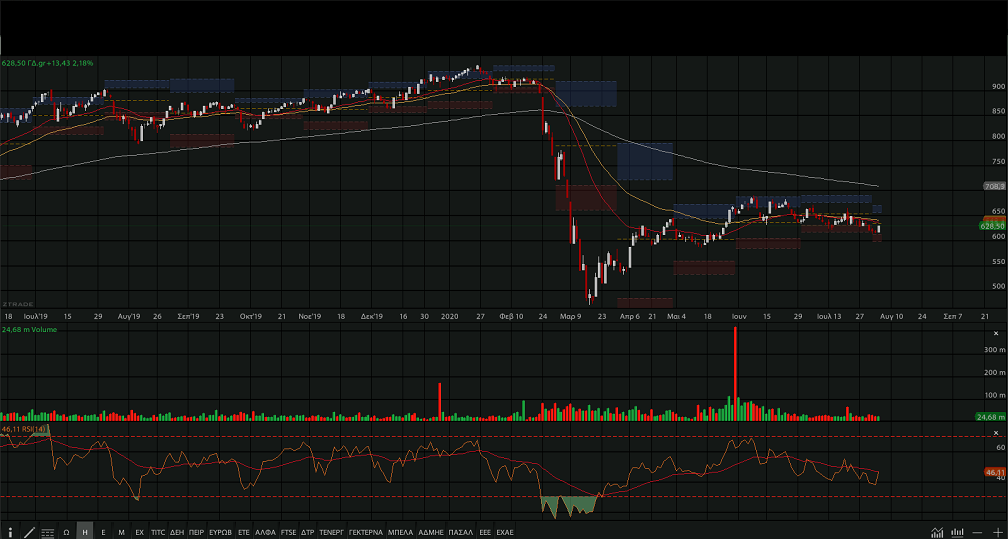
Task: Click the Μαρ 9 date axis label
Action: click(571, 316)
